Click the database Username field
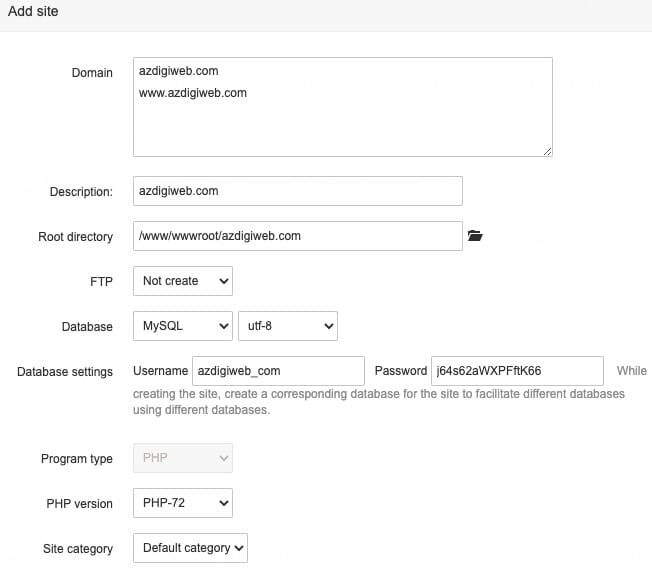Image resolution: width=652 pixels, height=574 pixels. tap(278, 371)
